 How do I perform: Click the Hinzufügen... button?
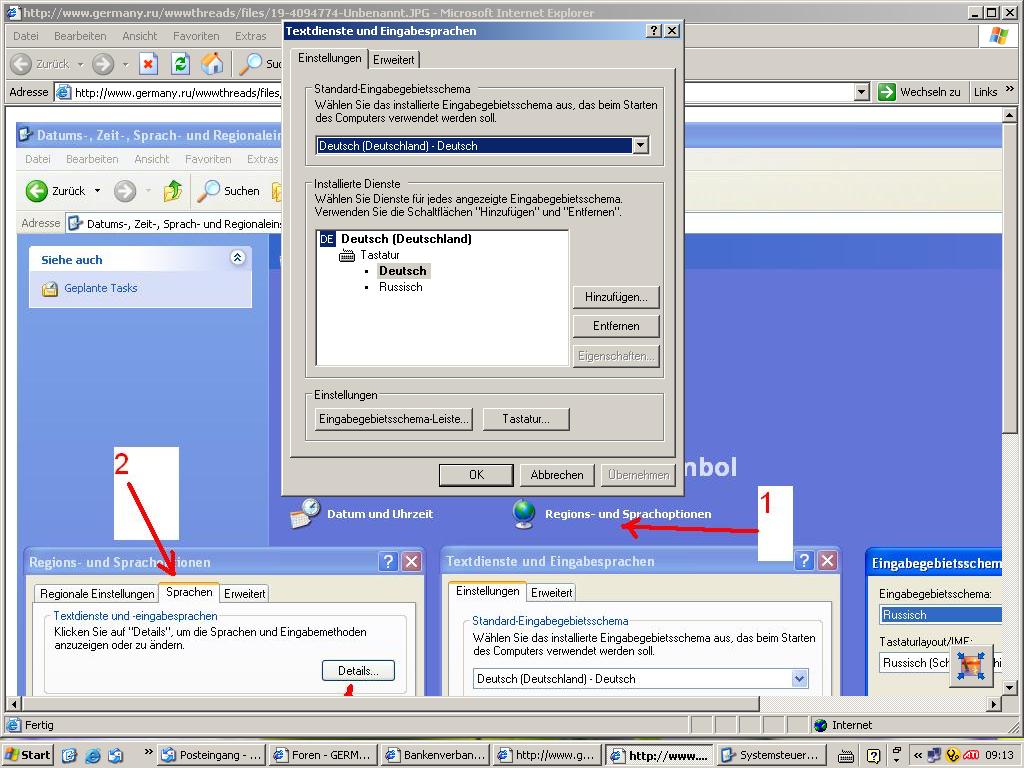tap(616, 297)
